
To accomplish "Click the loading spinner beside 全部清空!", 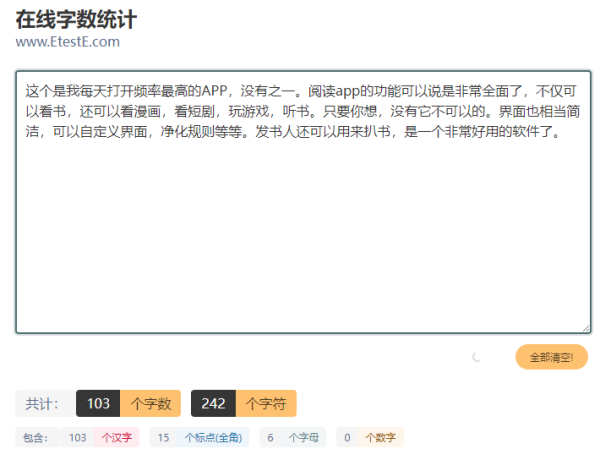I will pyautogui.click(x=476, y=357).
